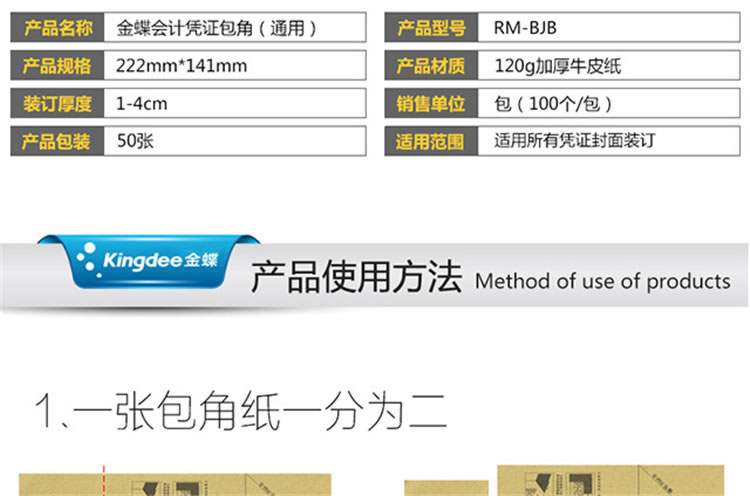Select the 1-4cm thickness value

pyautogui.click(x=142, y=103)
